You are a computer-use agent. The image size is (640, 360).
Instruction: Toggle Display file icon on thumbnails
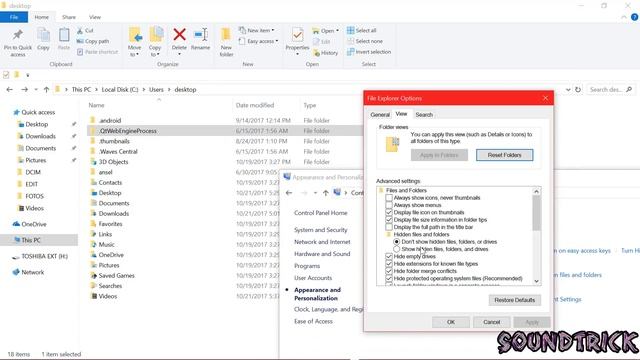click(389, 212)
